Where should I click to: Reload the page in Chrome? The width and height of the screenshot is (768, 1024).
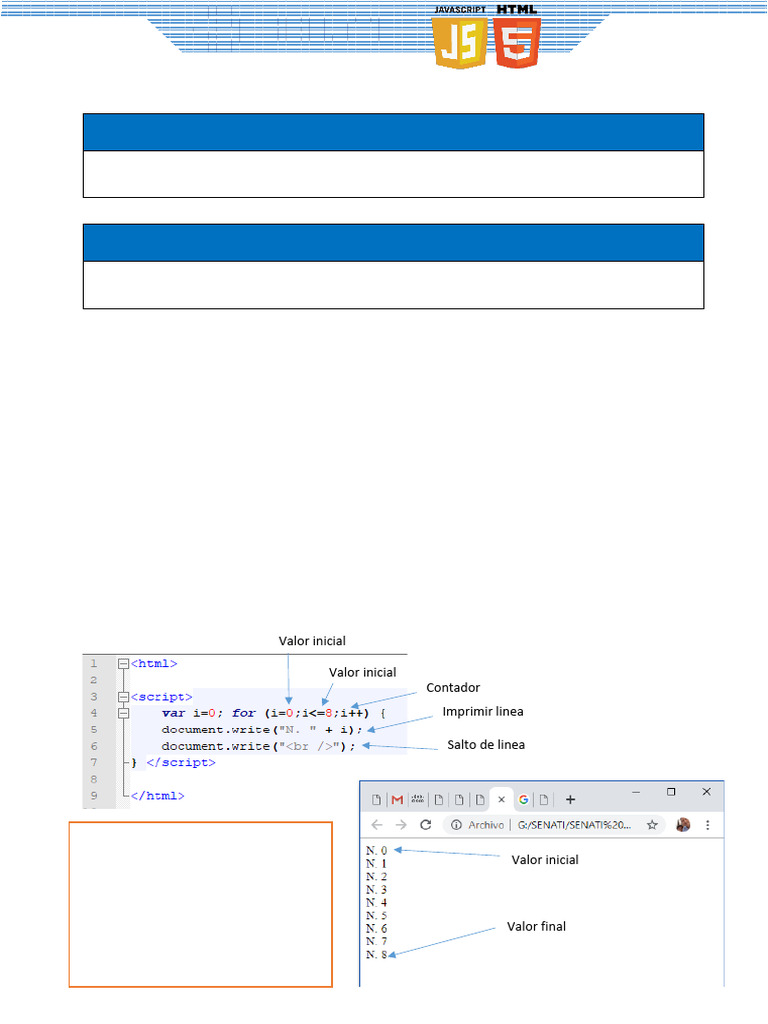pos(426,825)
